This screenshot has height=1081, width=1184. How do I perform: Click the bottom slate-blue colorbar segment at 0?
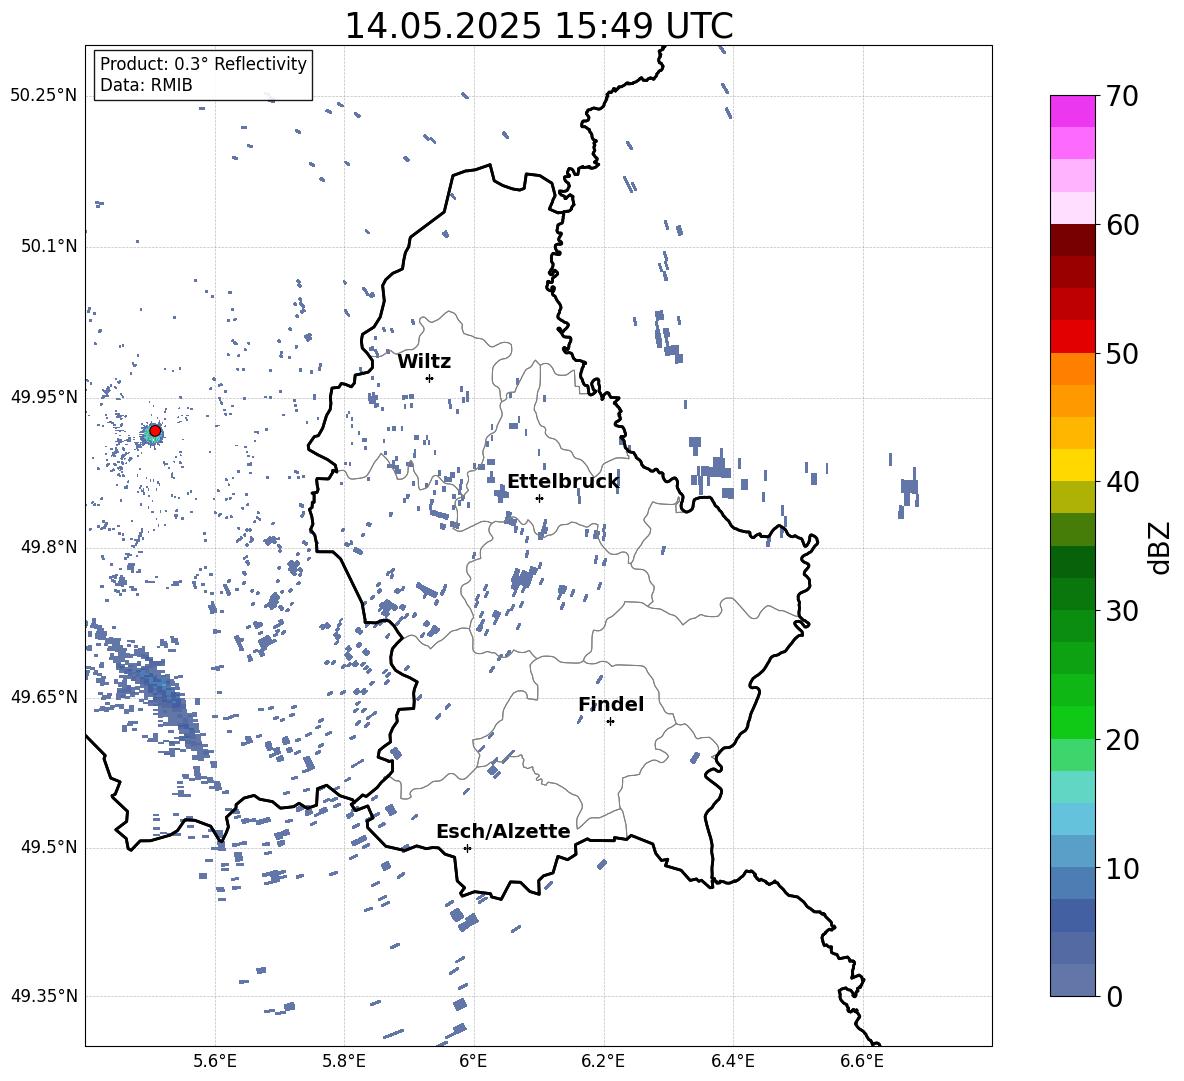(x=1072, y=980)
